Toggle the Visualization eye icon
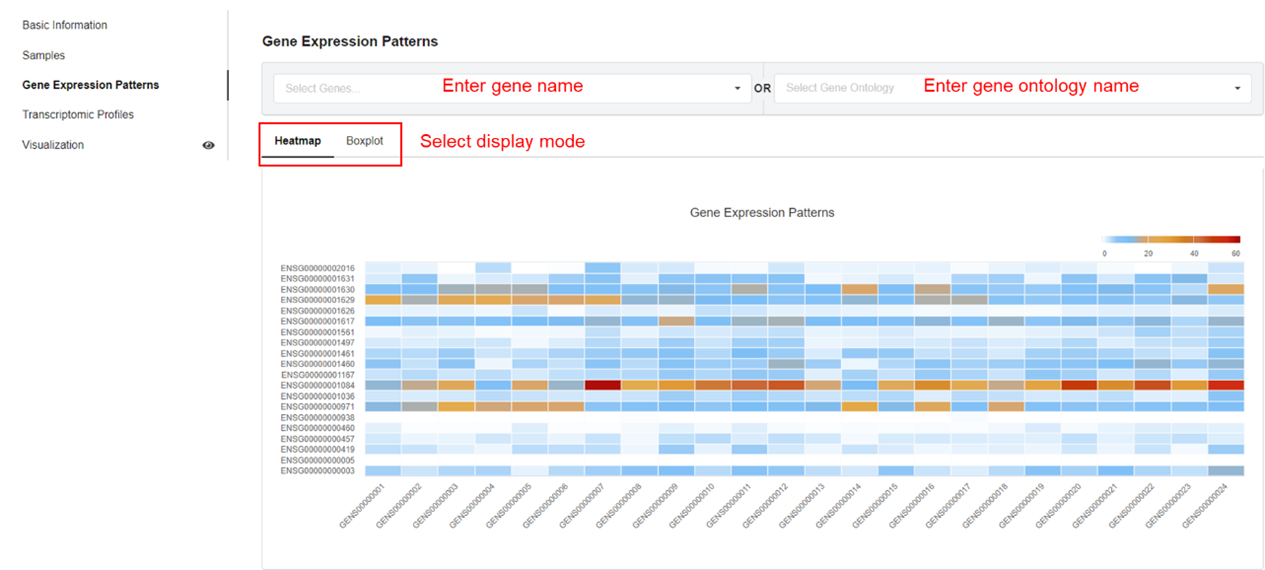The width and height of the screenshot is (1265, 570). pyautogui.click(x=208, y=145)
